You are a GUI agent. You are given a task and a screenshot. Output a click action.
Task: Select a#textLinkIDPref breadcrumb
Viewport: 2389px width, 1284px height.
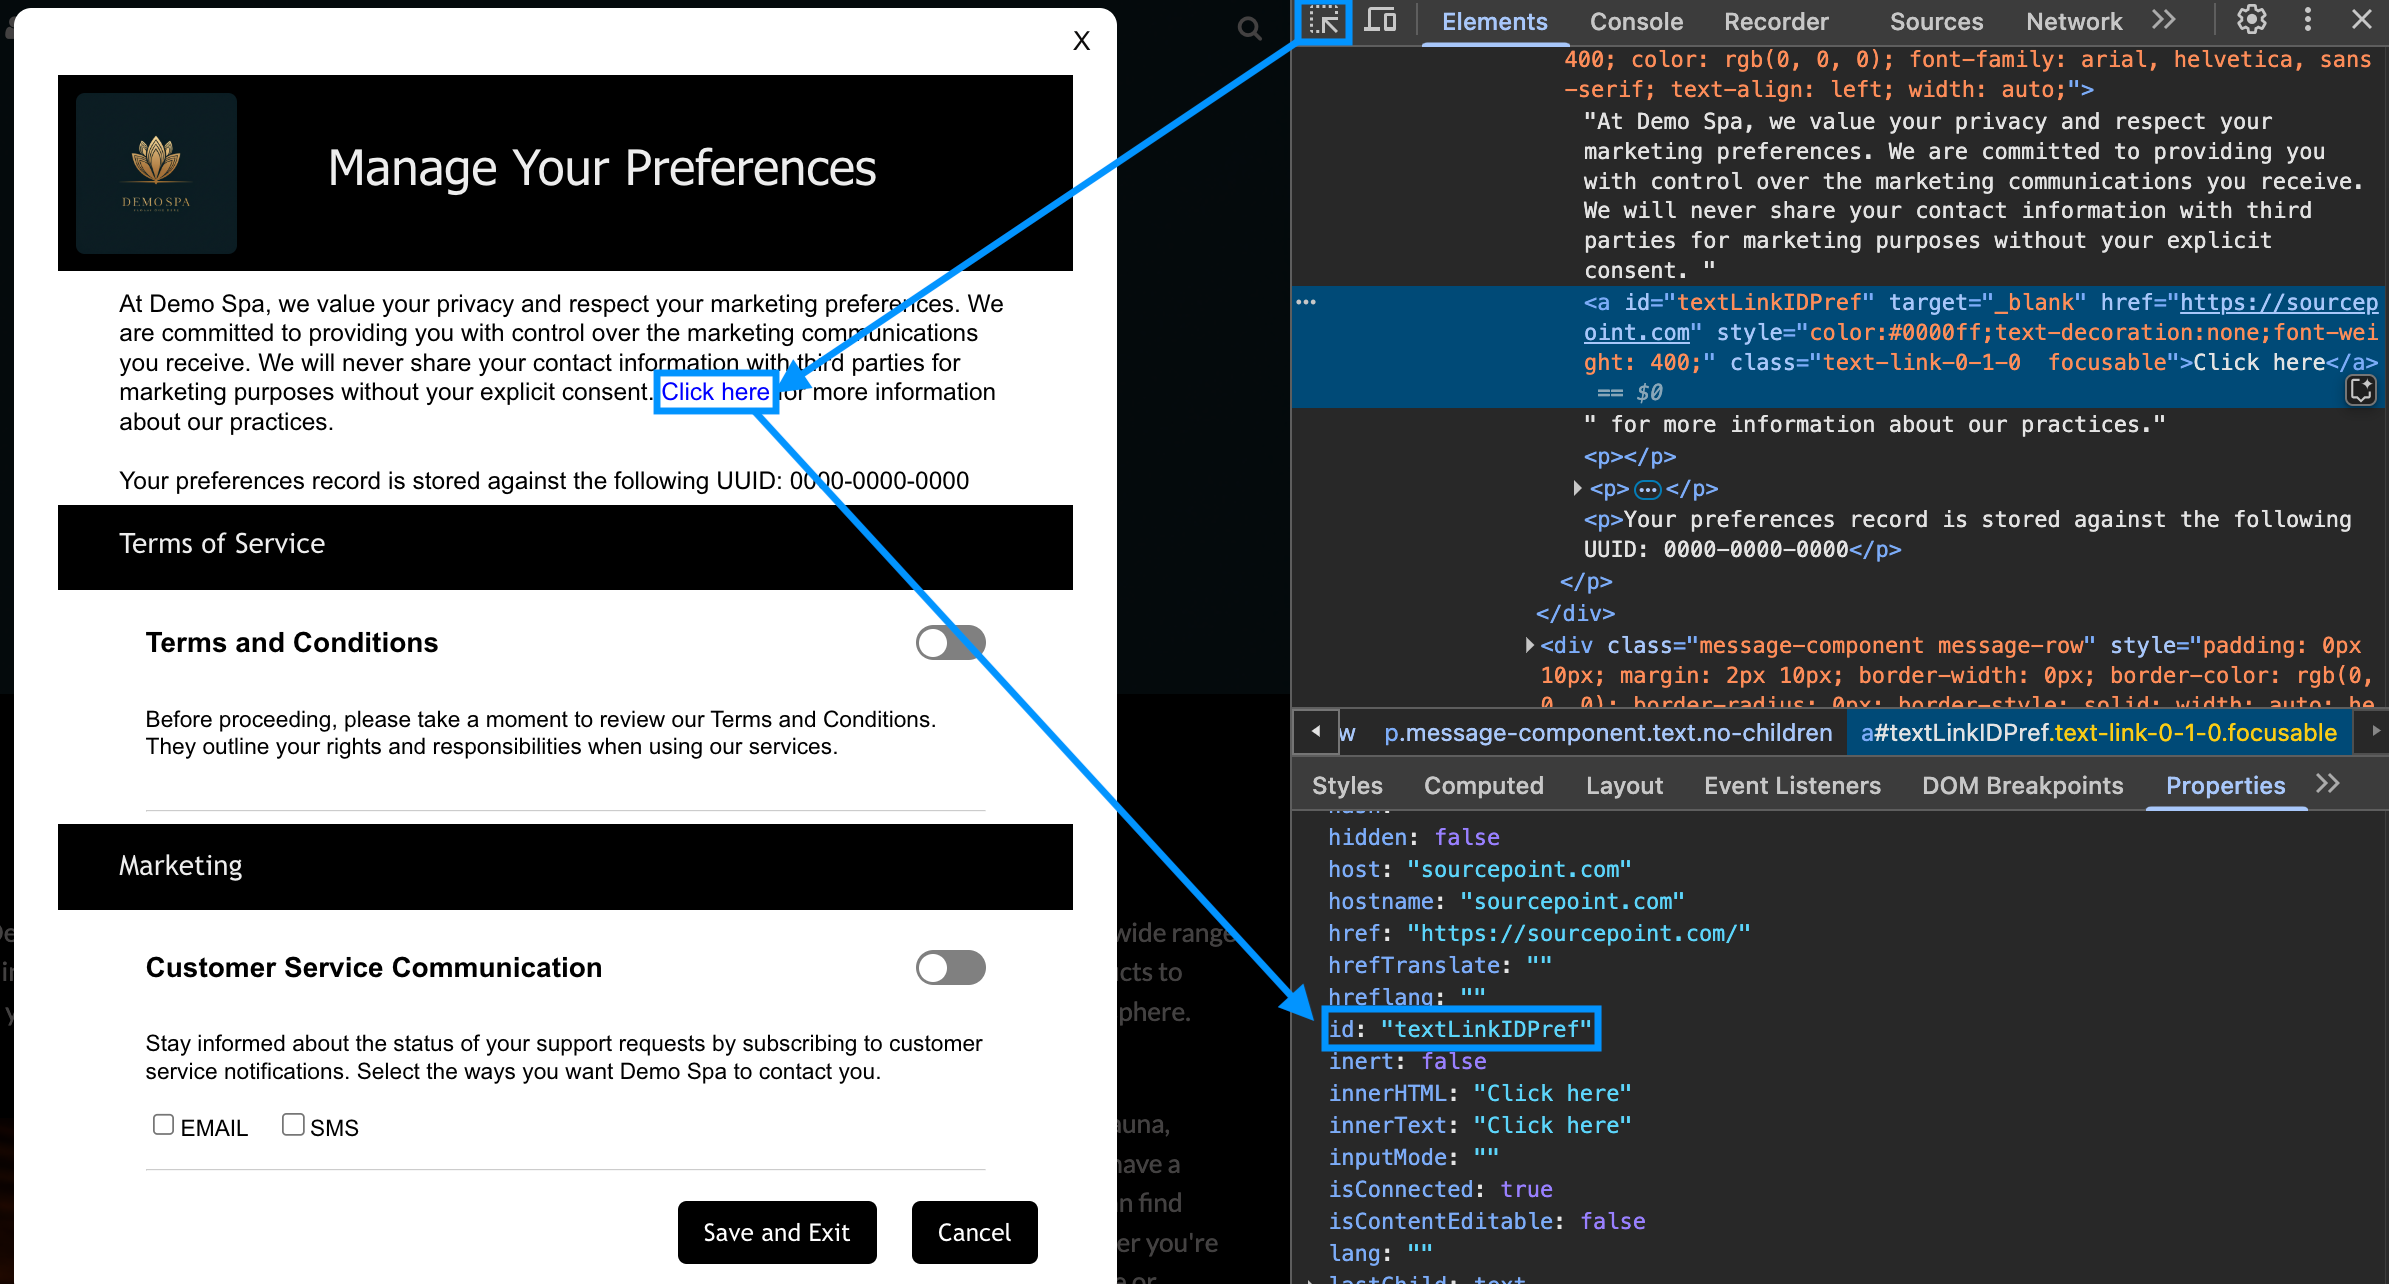point(2098,733)
